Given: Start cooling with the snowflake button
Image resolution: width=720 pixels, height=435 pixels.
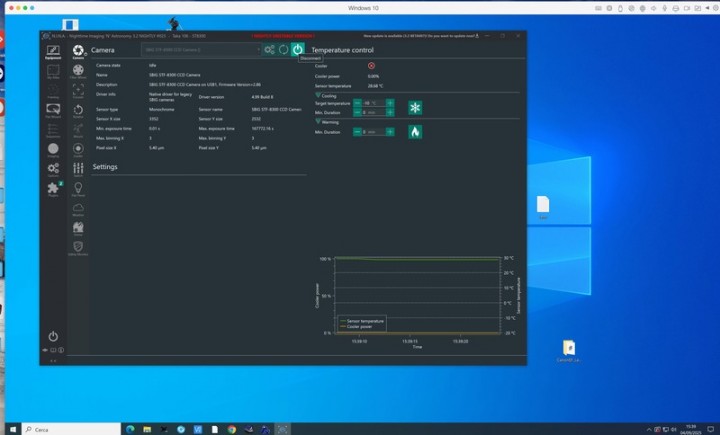Looking at the screenshot, I should click(x=414, y=107).
